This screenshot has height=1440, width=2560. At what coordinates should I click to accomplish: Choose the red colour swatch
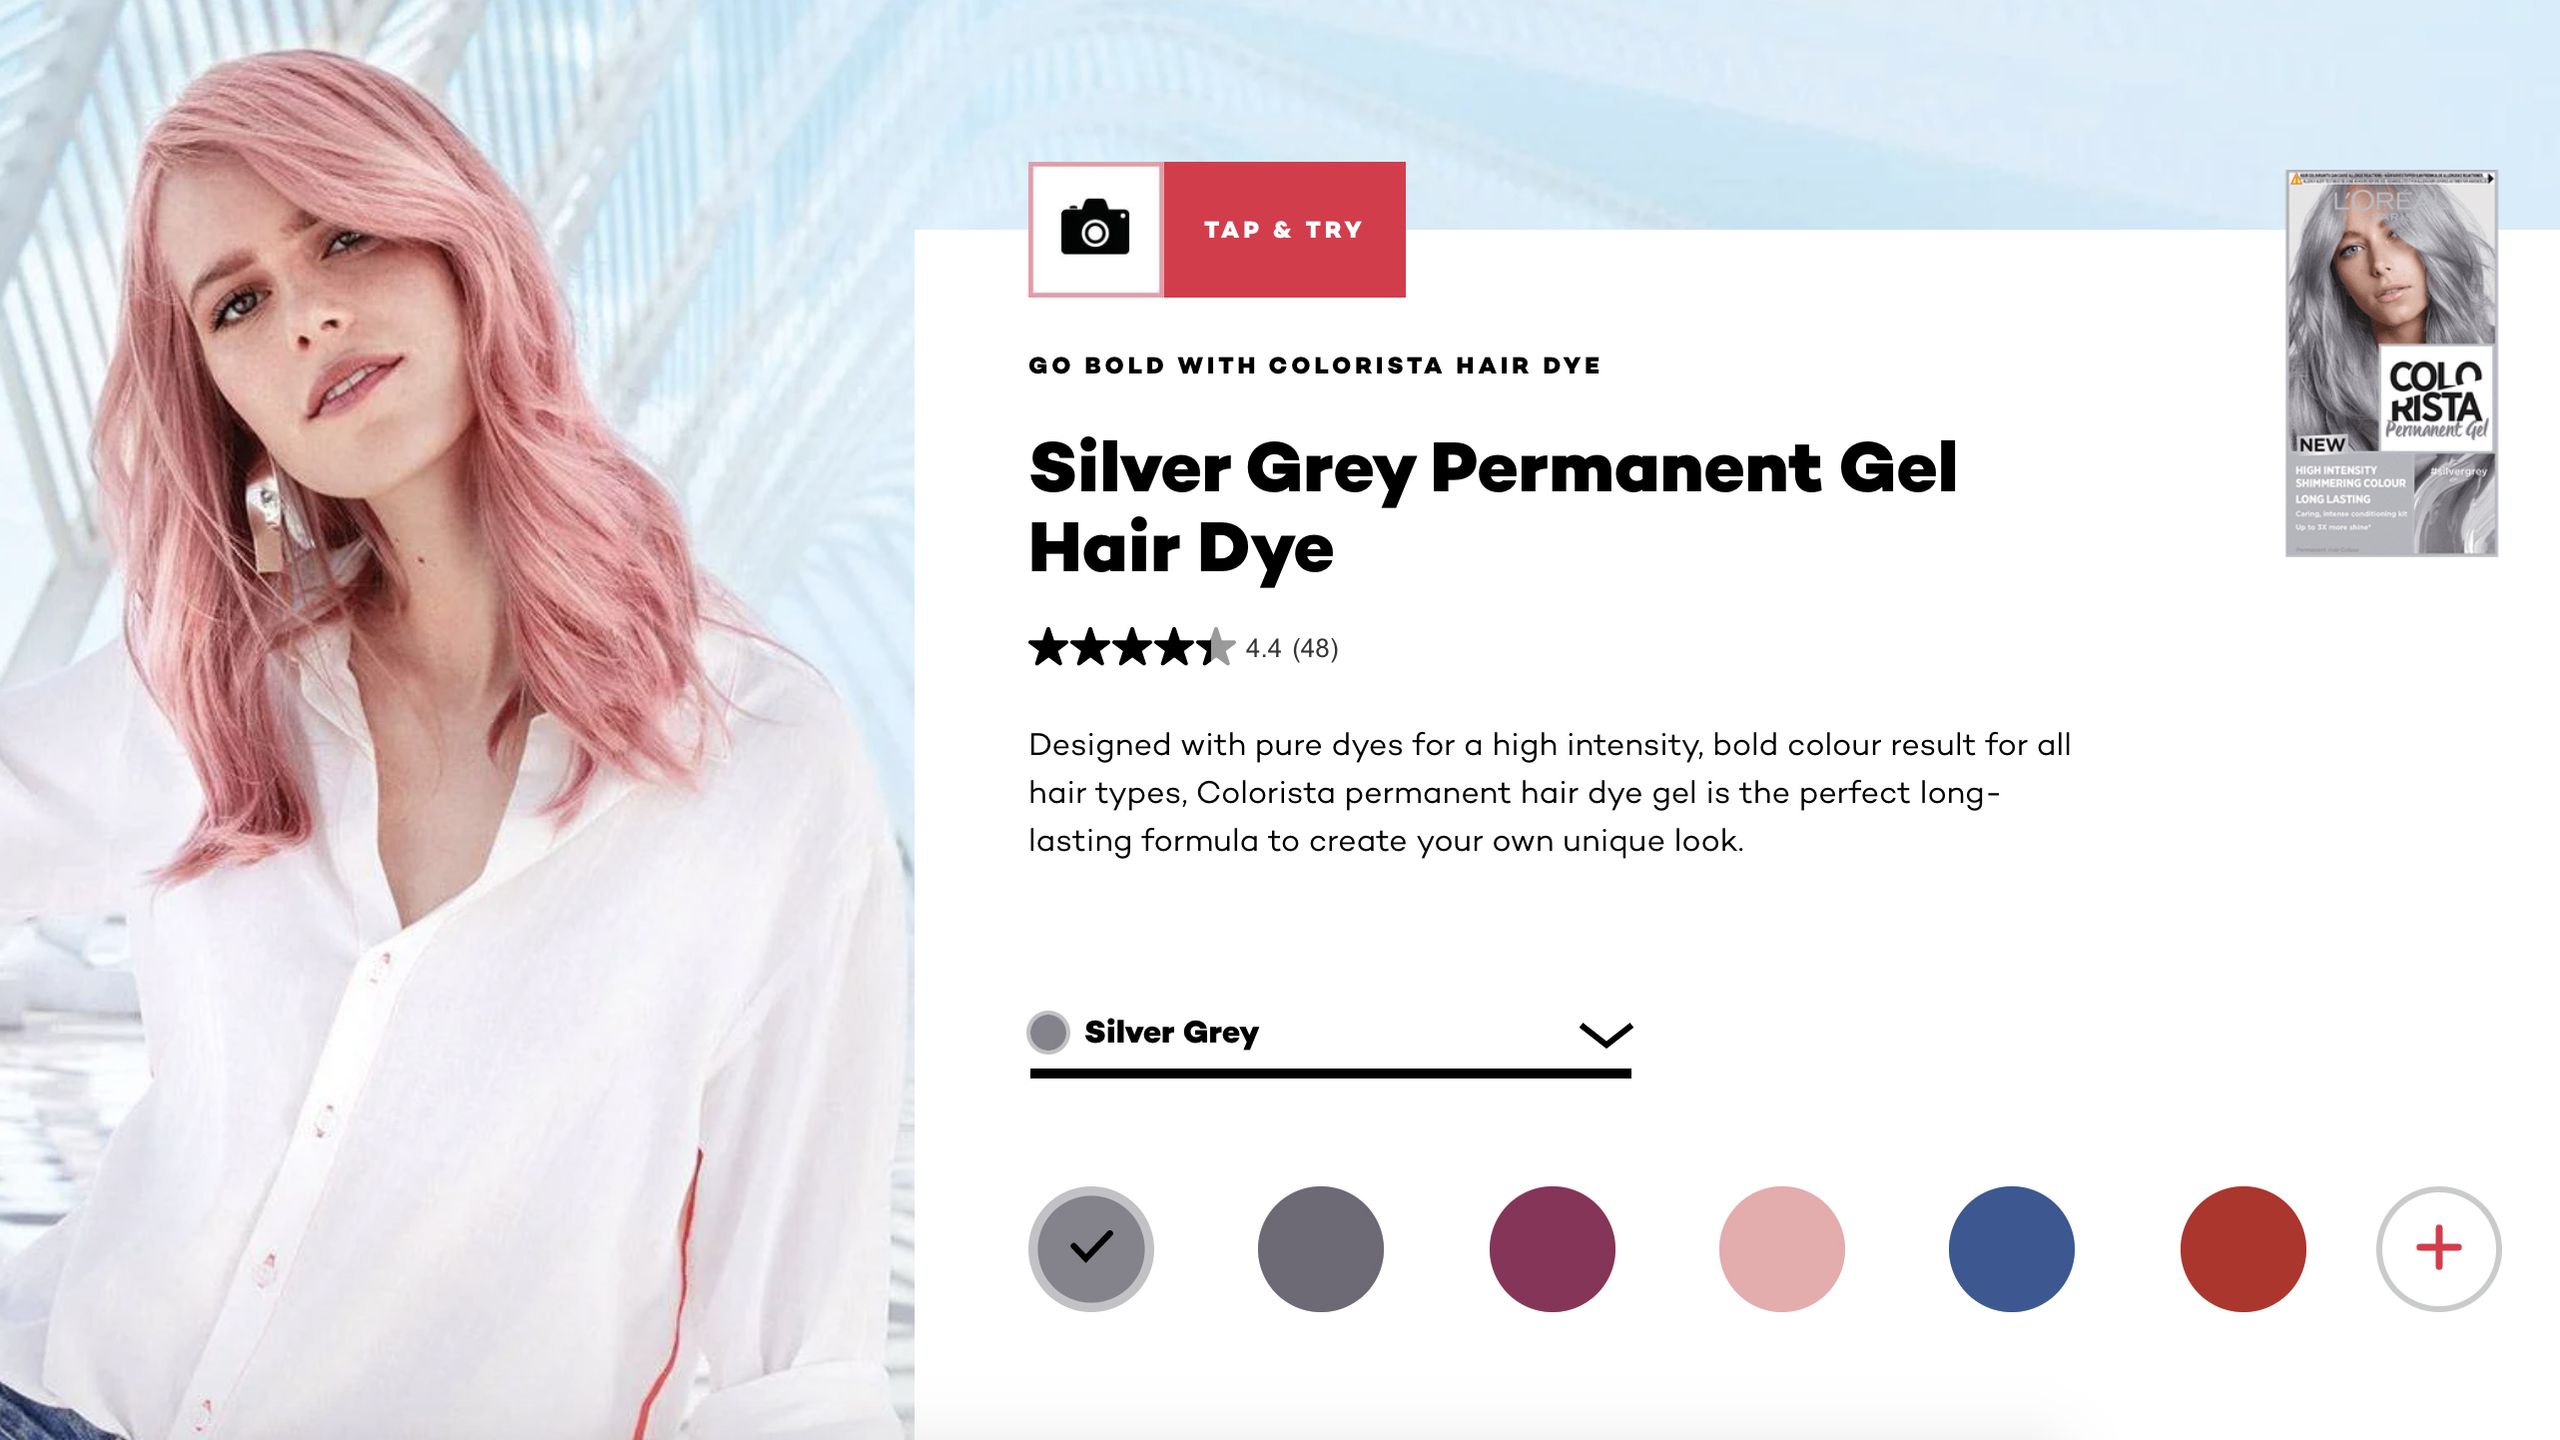[x=2243, y=1249]
